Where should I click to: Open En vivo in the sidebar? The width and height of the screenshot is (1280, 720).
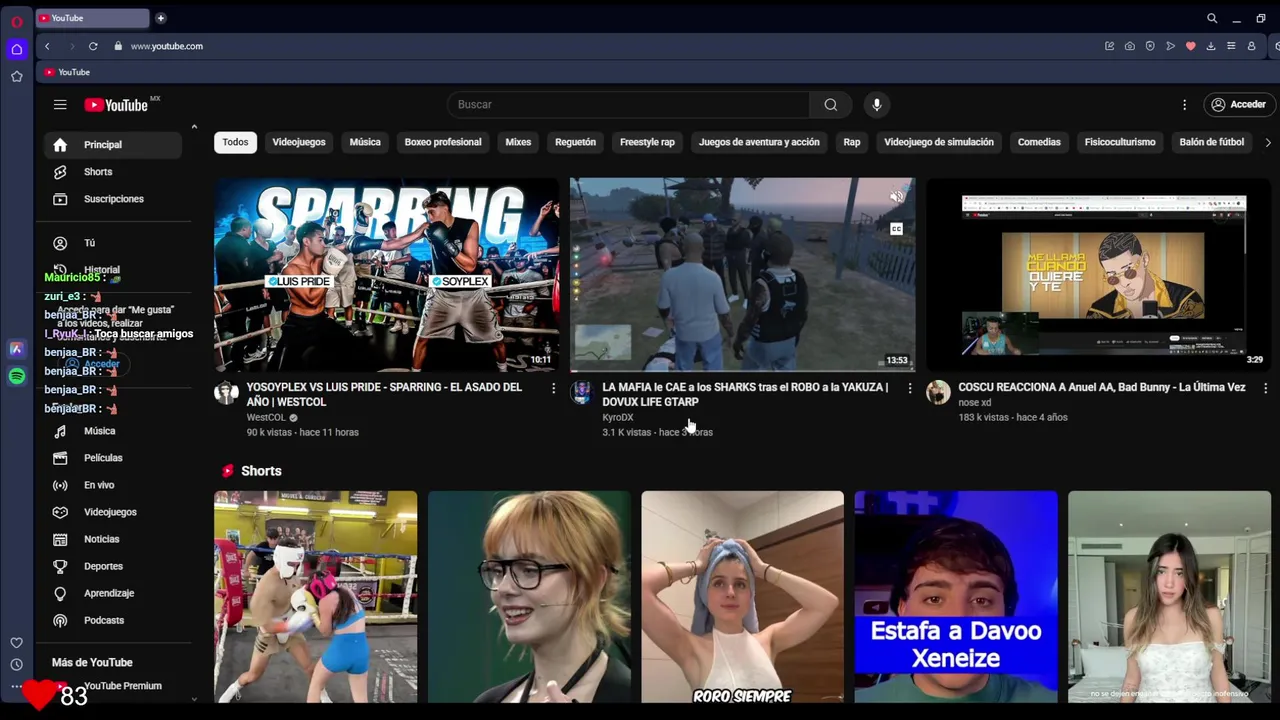click(113, 485)
